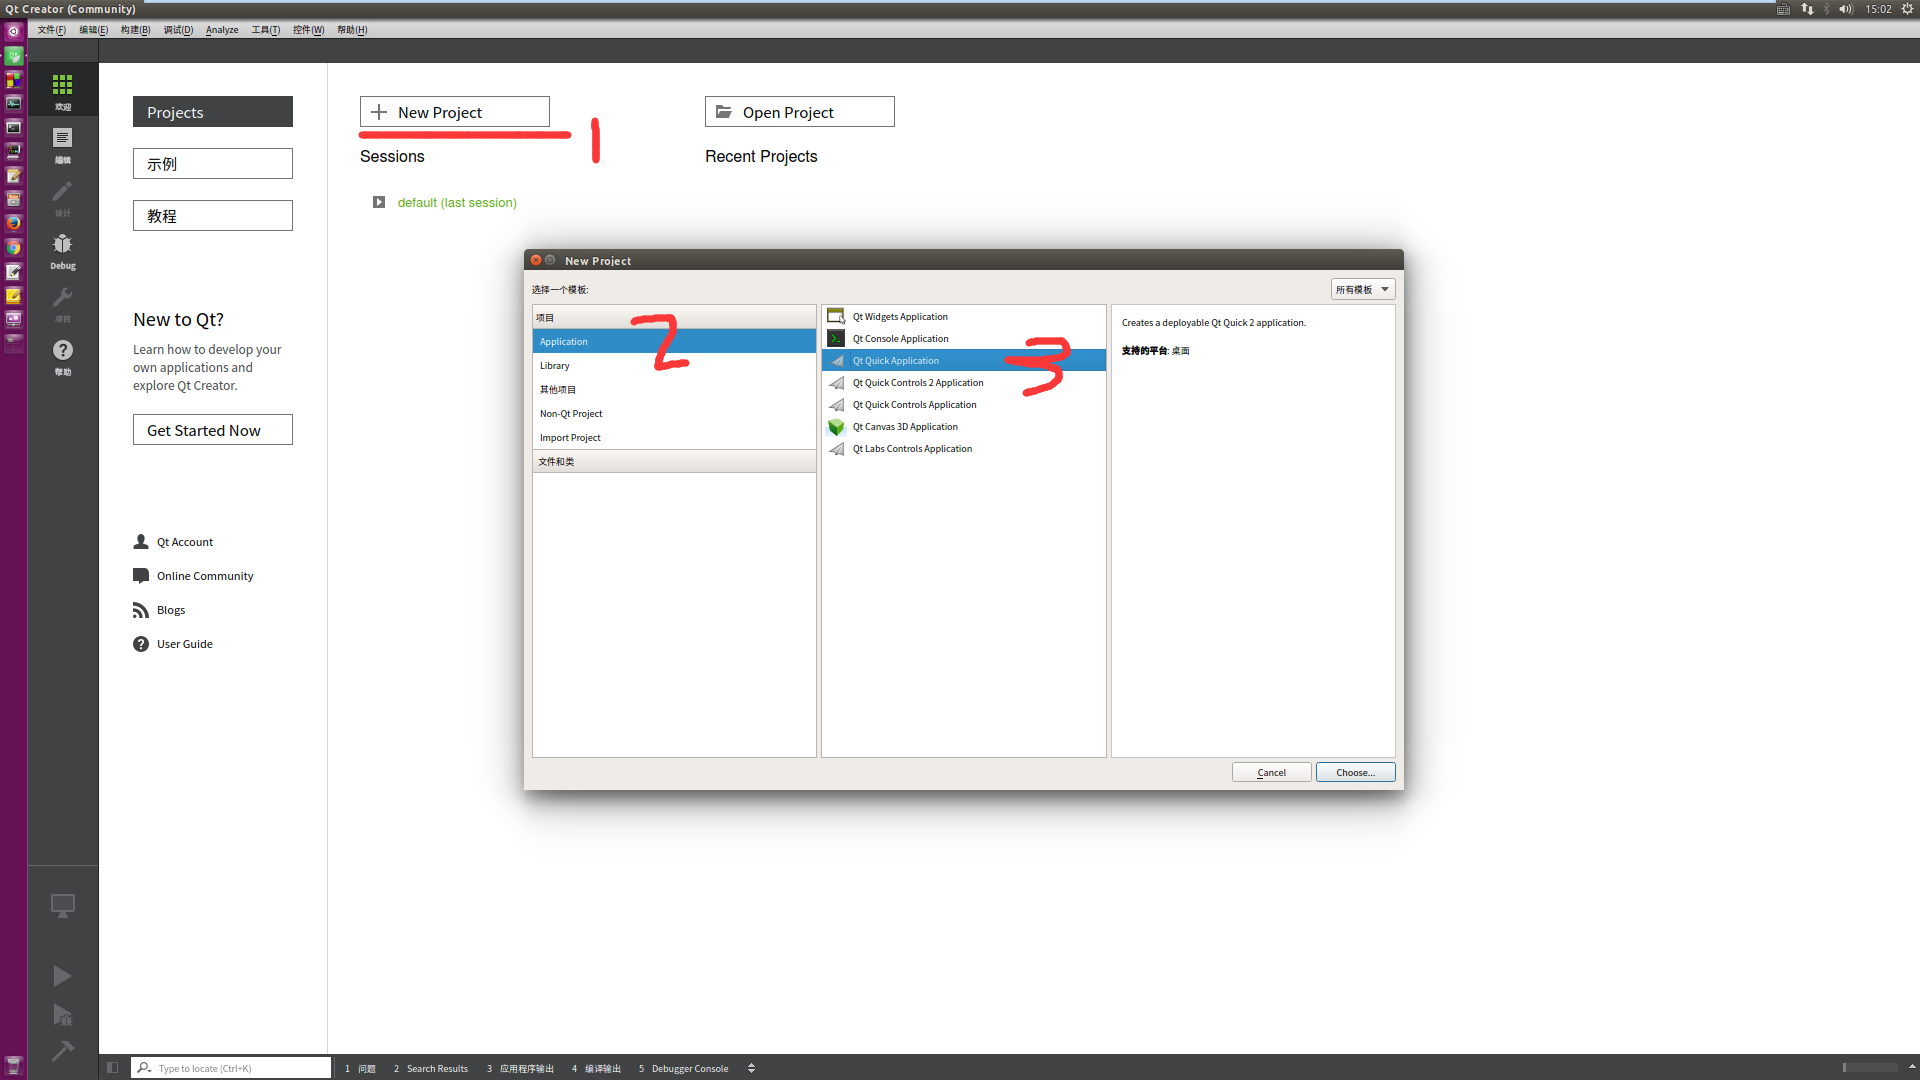Open the Help (帮助) mode
Image resolution: width=1920 pixels, height=1080 pixels.
[x=62, y=356]
